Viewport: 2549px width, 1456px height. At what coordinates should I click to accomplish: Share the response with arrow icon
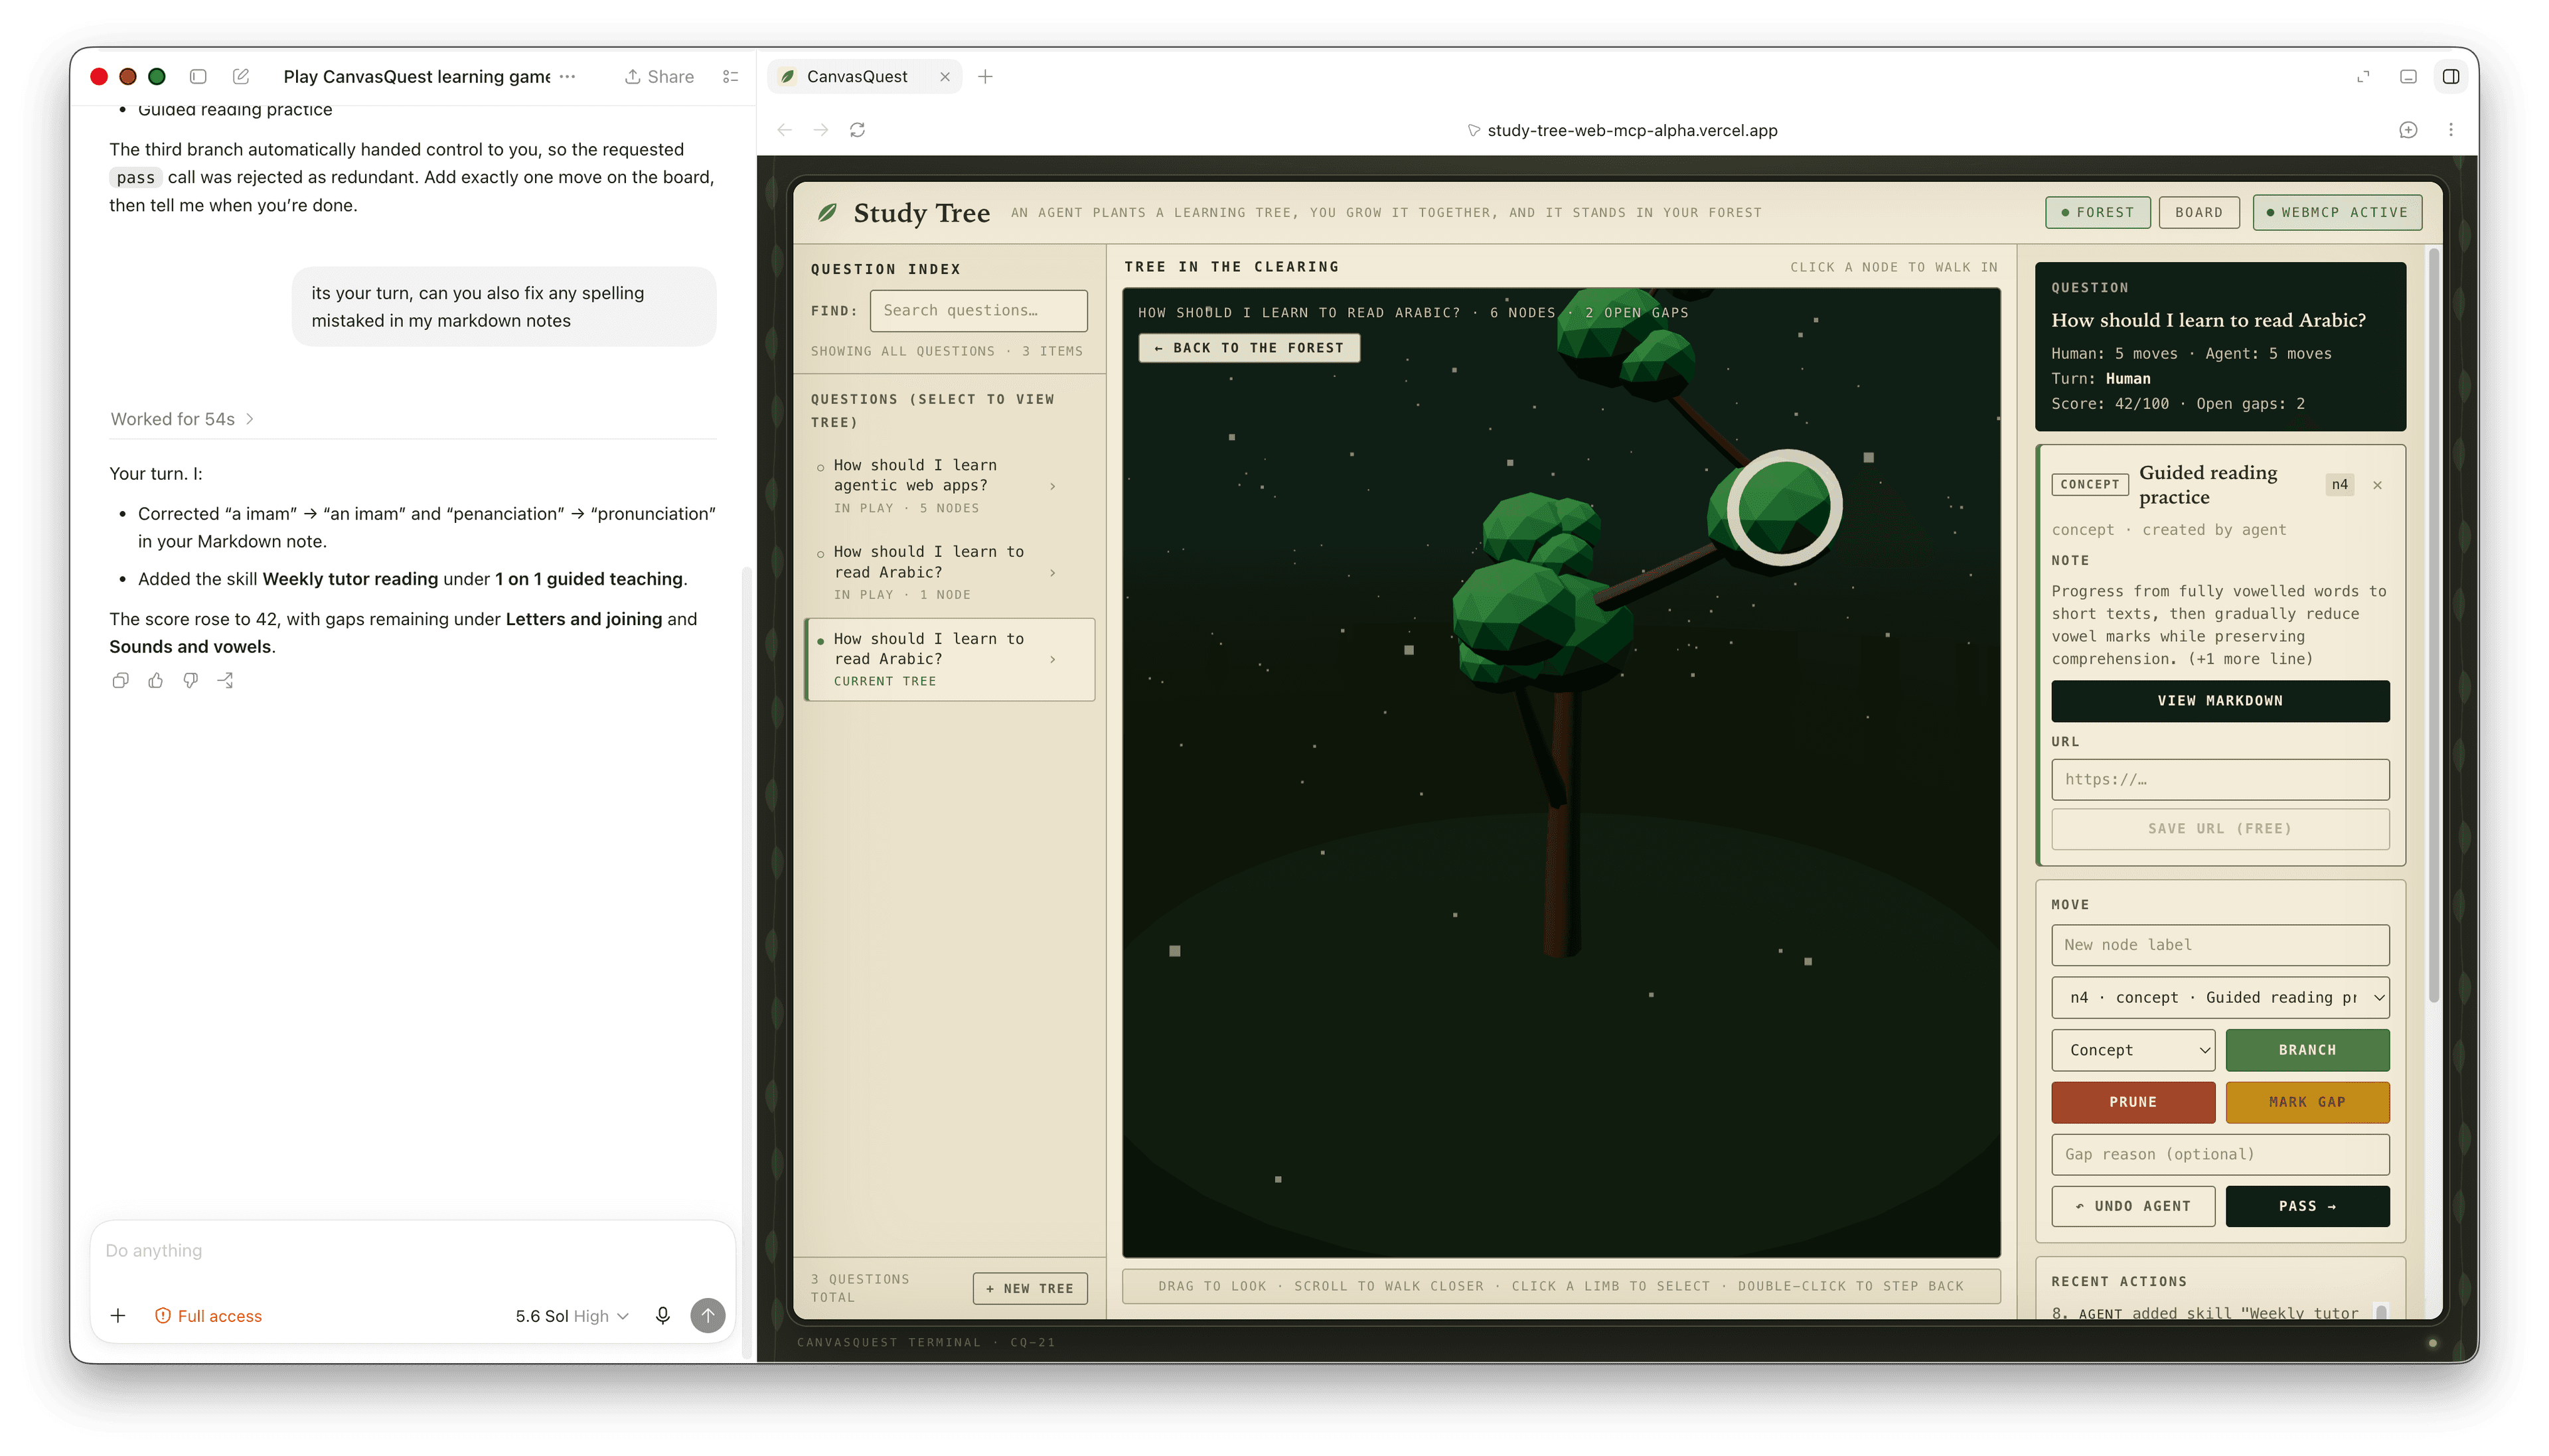point(225,681)
